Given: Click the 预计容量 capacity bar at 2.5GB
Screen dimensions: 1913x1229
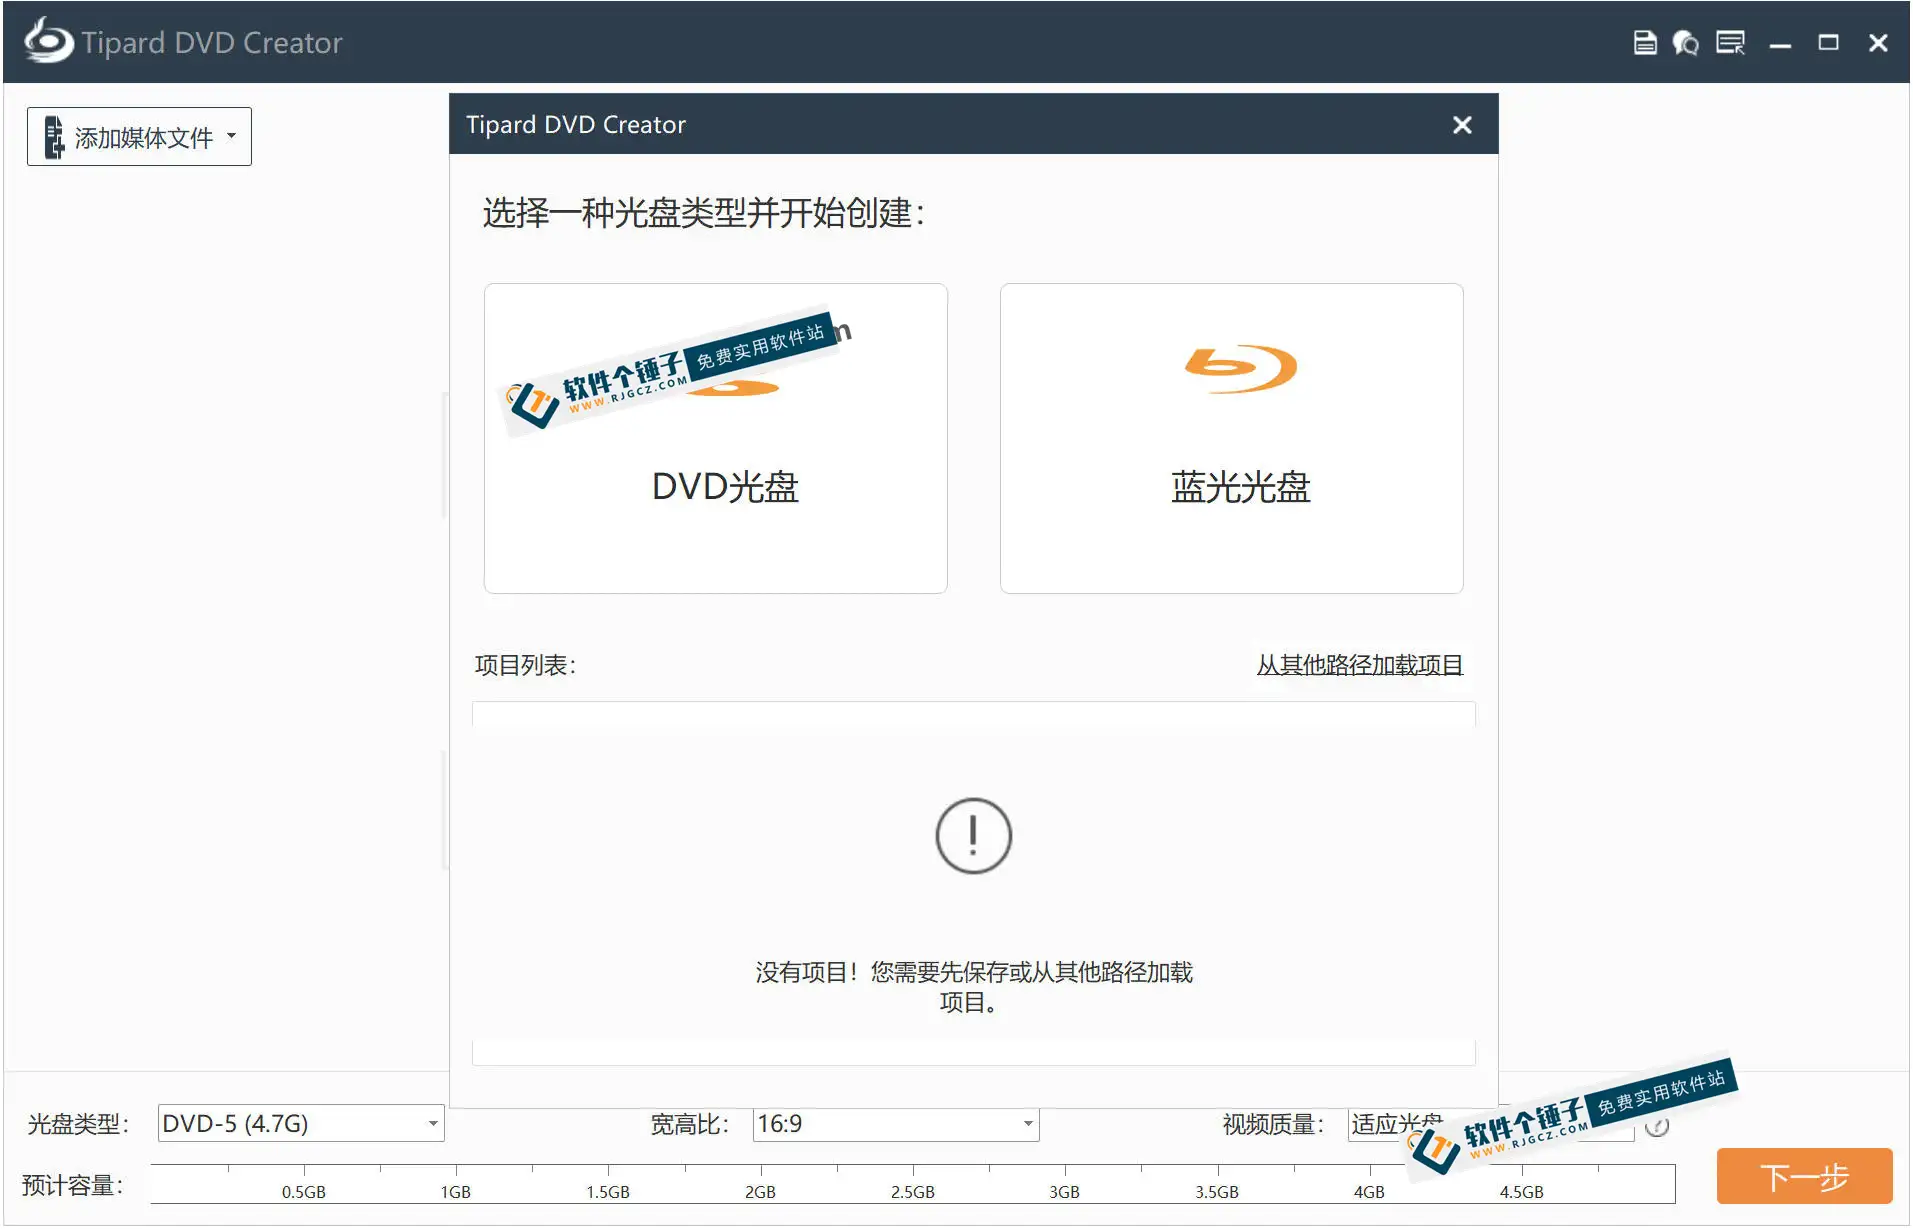Looking at the screenshot, I should (913, 1184).
